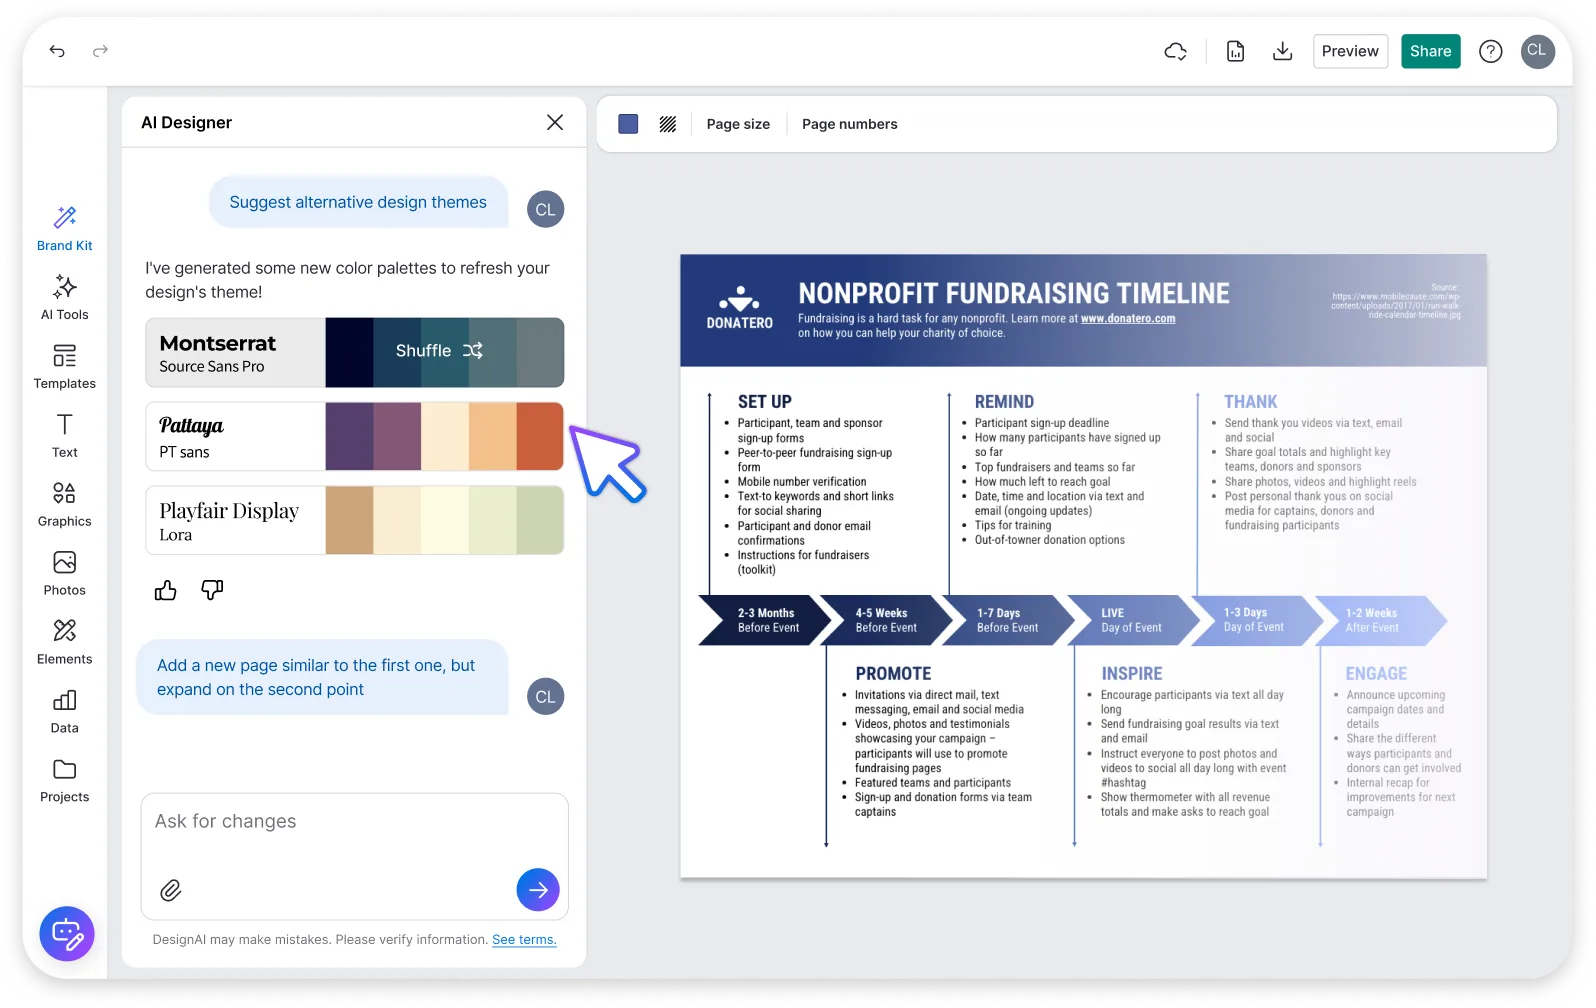The width and height of the screenshot is (1596, 1008).
Task: Click the paperclip attach file icon
Action: coord(171,890)
